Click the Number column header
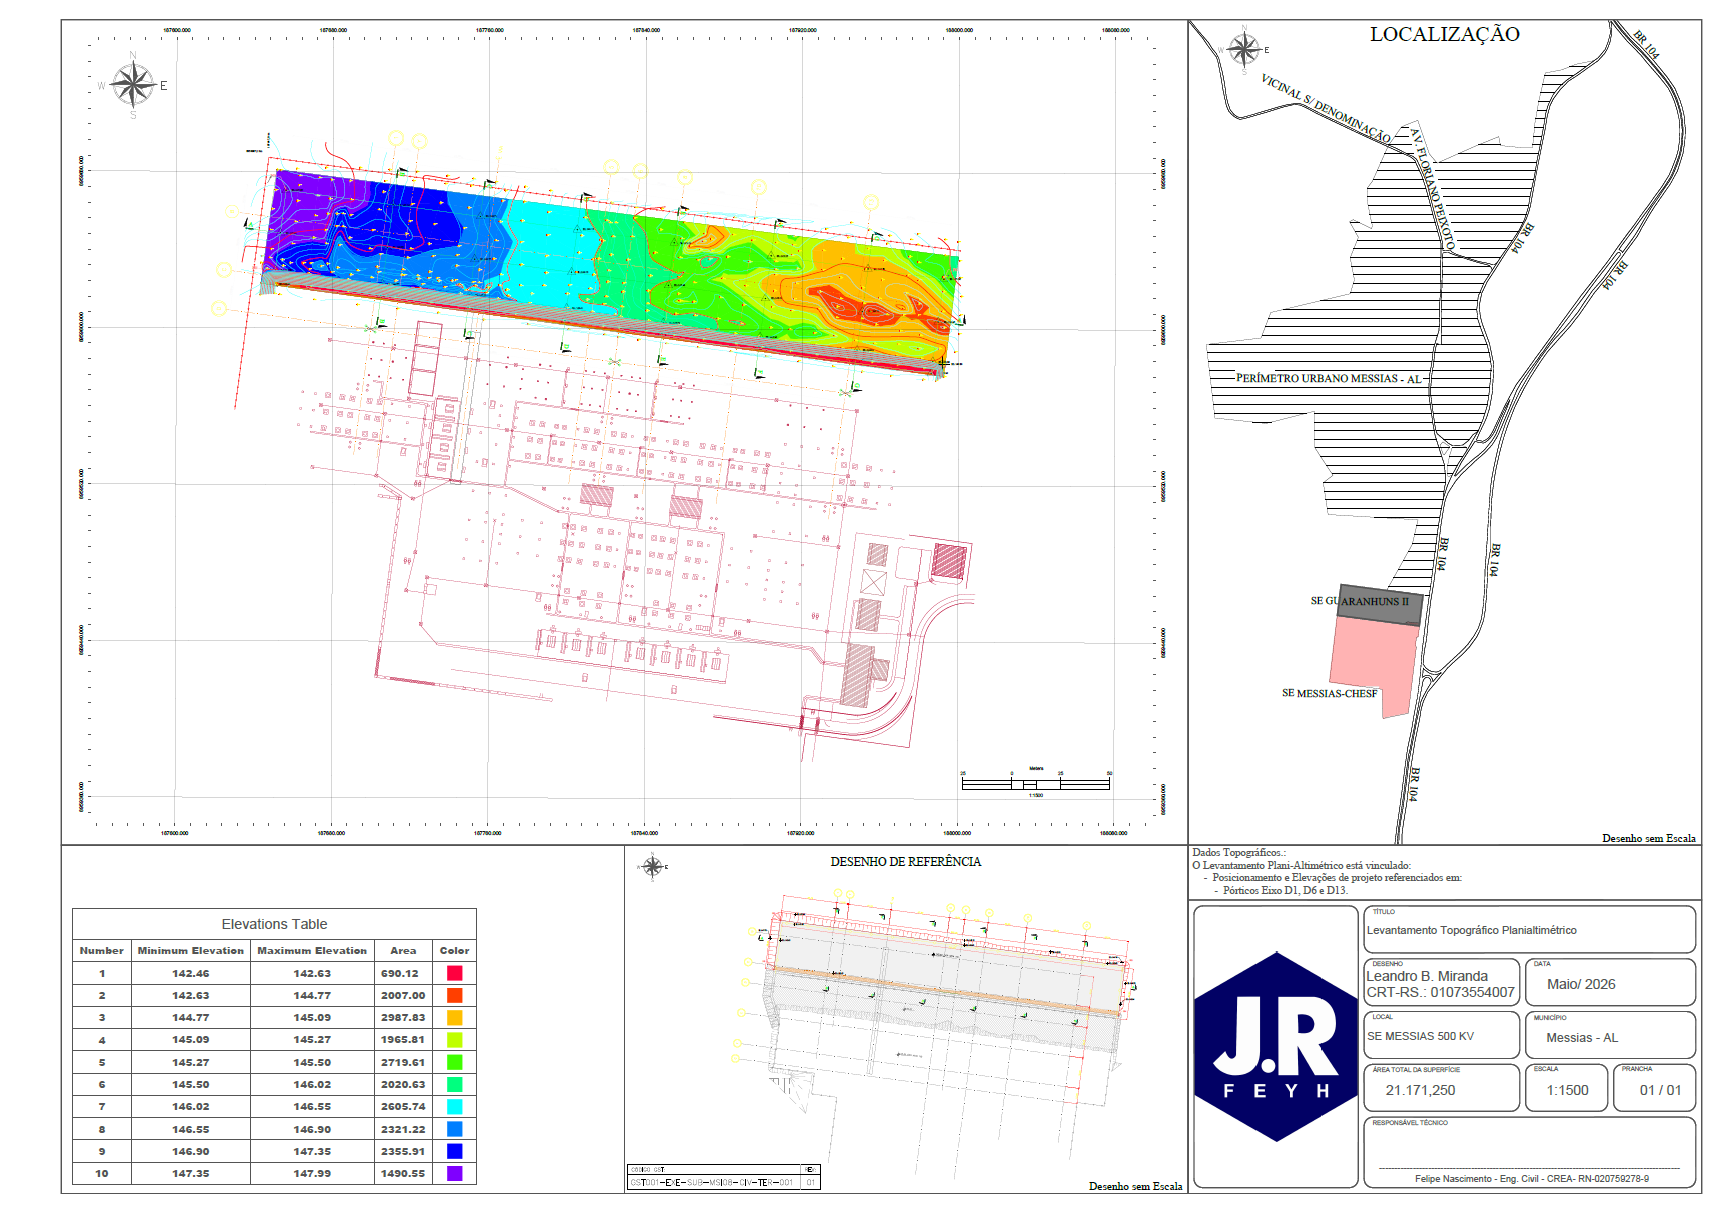 102,951
